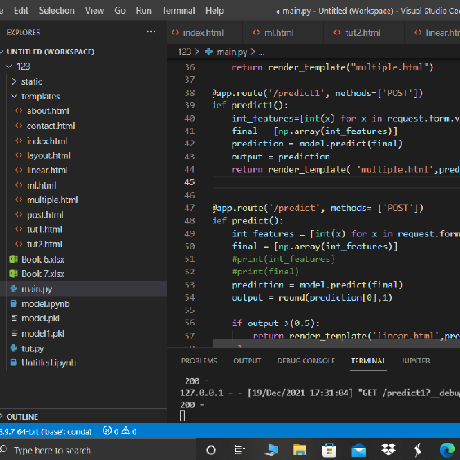Show the Jupyter panel tab
This screenshot has width=460, height=460.
tap(416, 360)
